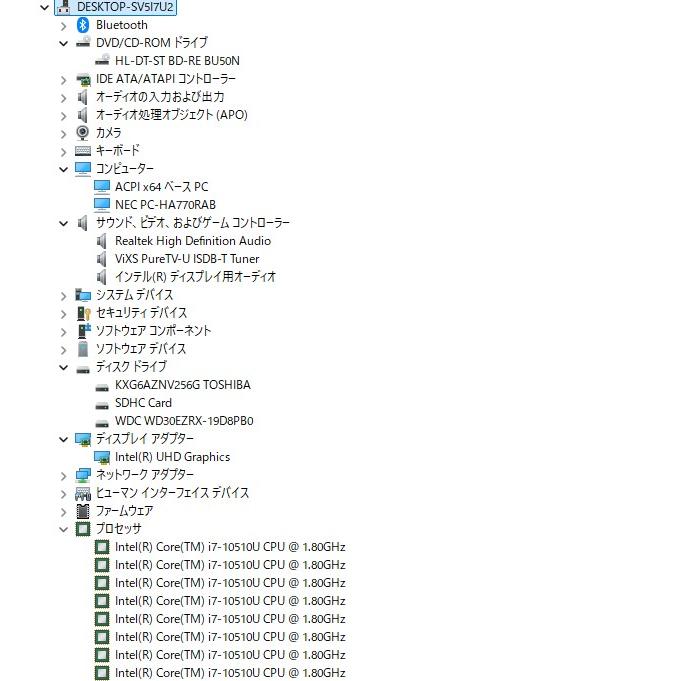Select the サウンド、ビデオ、およびゲーム コントローラー label

click(193, 223)
